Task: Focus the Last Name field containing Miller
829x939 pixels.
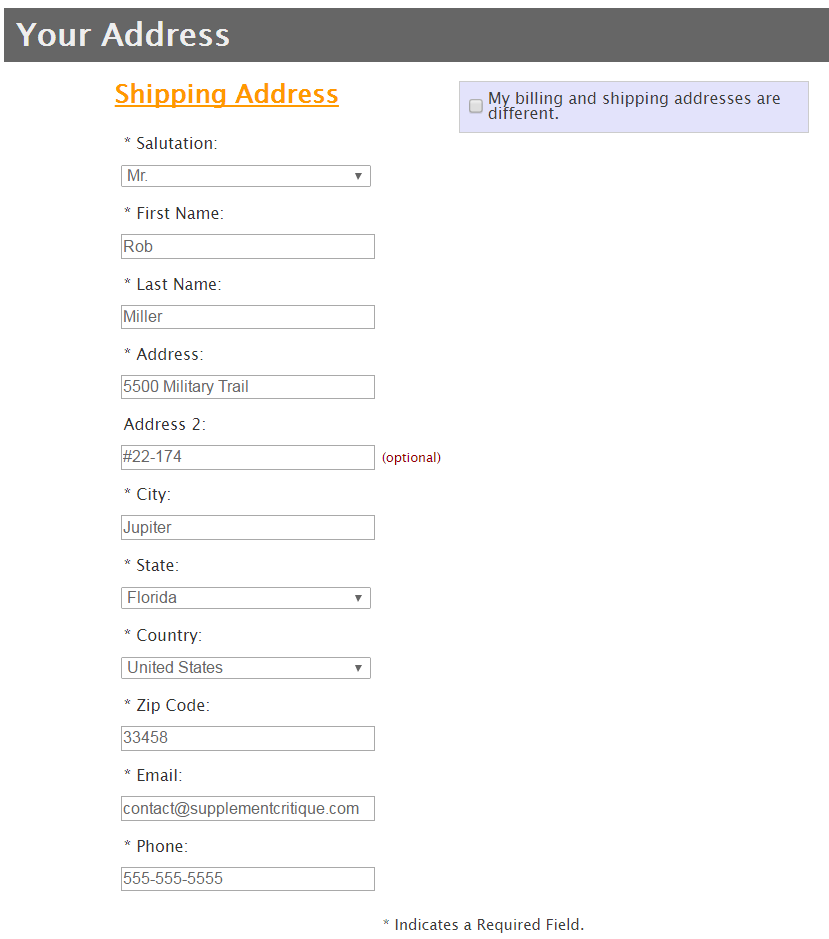Action: [x=248, y=317]
